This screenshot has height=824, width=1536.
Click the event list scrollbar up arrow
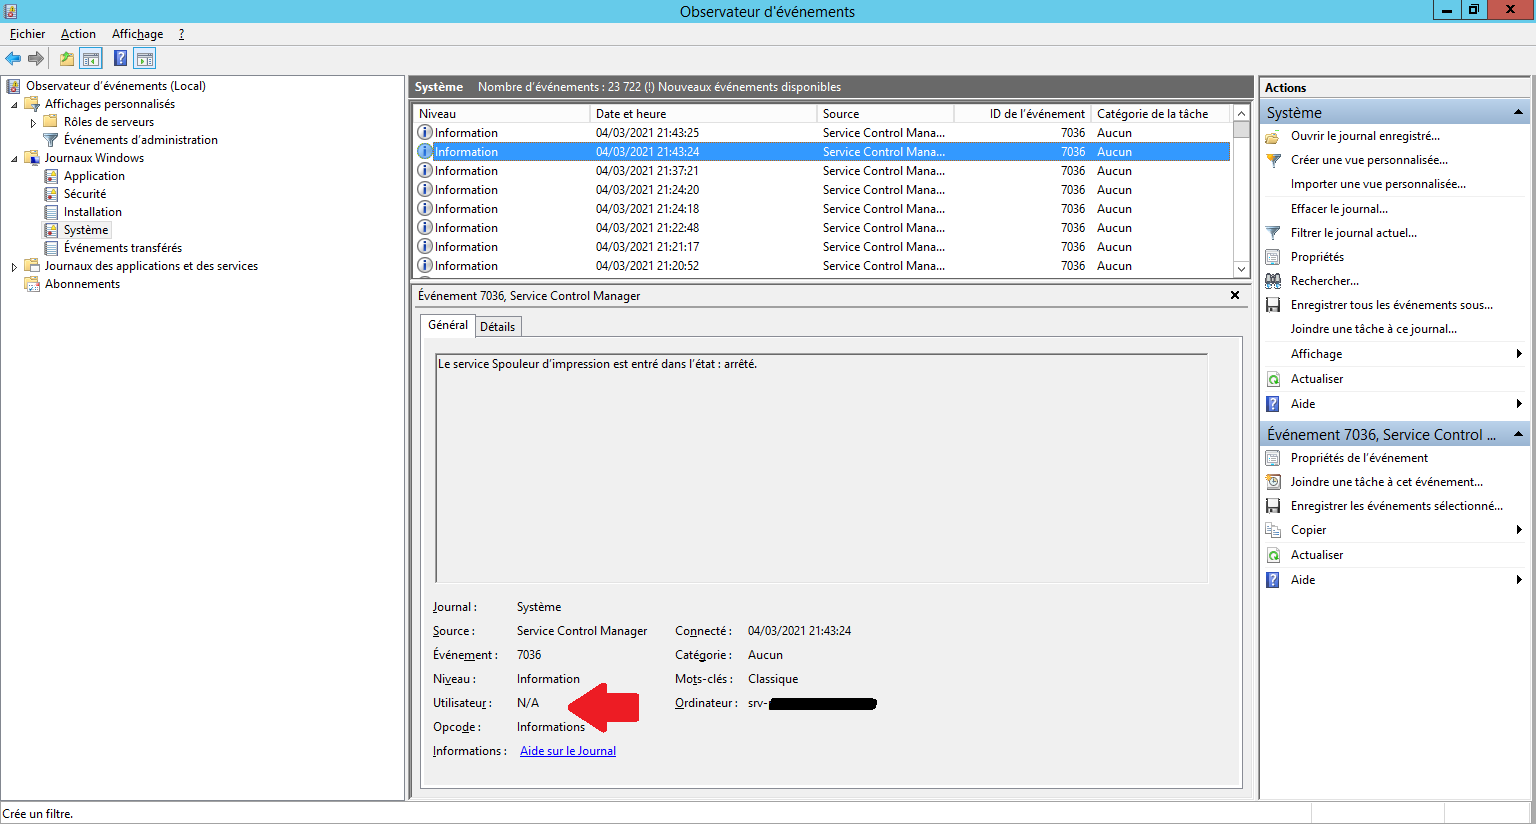pyautogui.click(x=1241, y=113)
